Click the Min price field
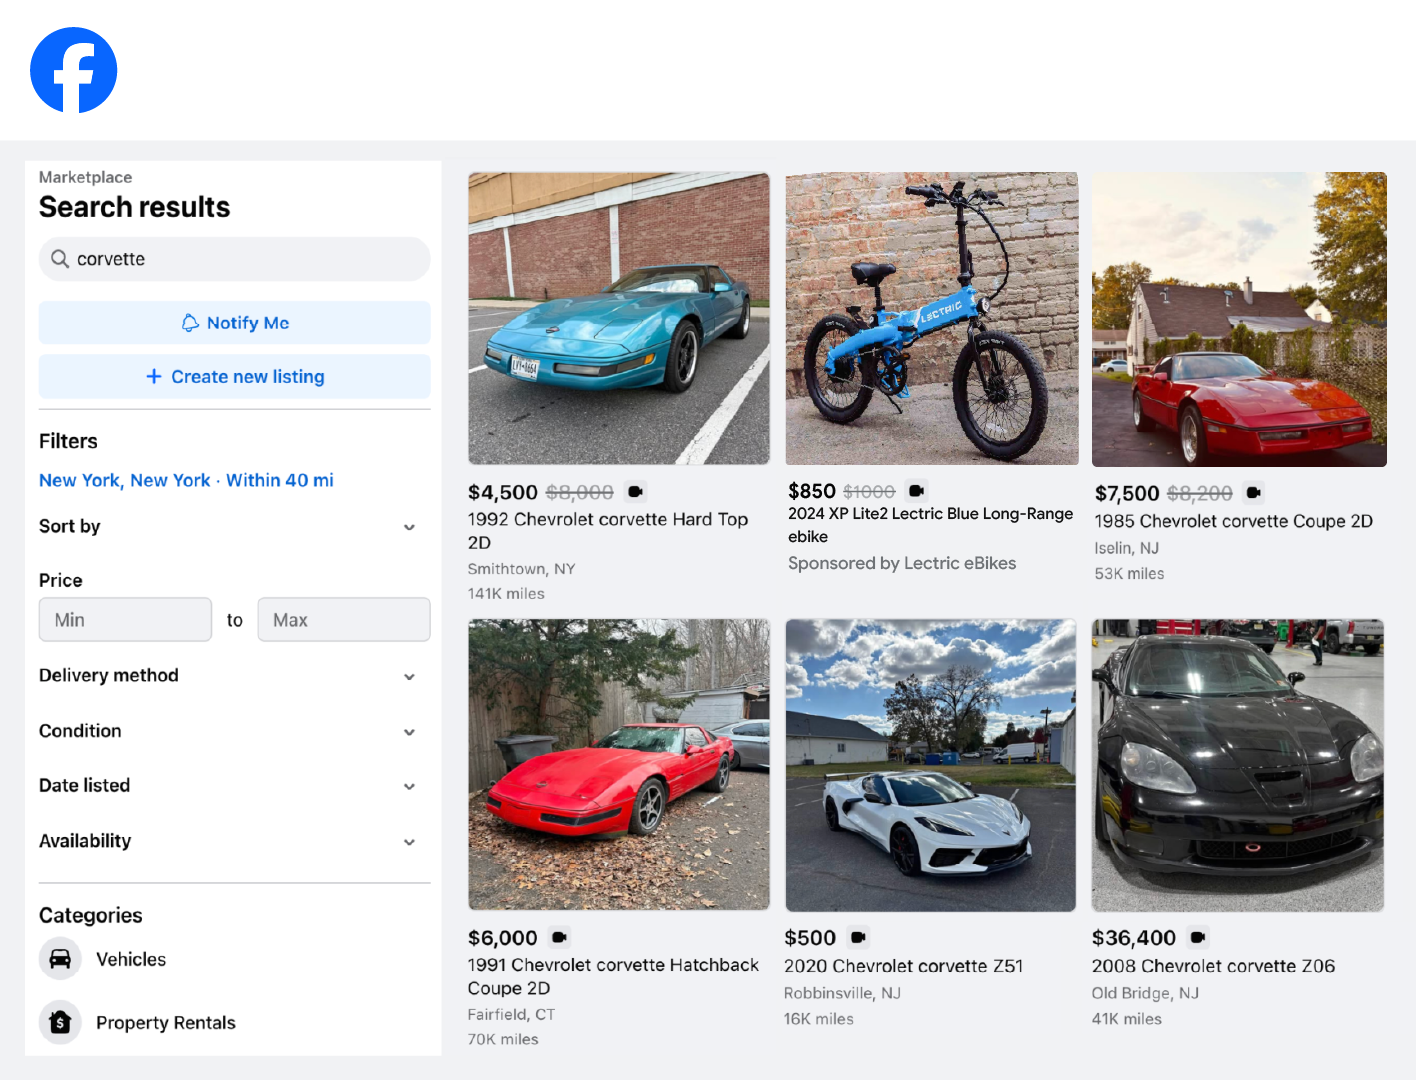This screenshot has height=1080, width=1416. 125,620
